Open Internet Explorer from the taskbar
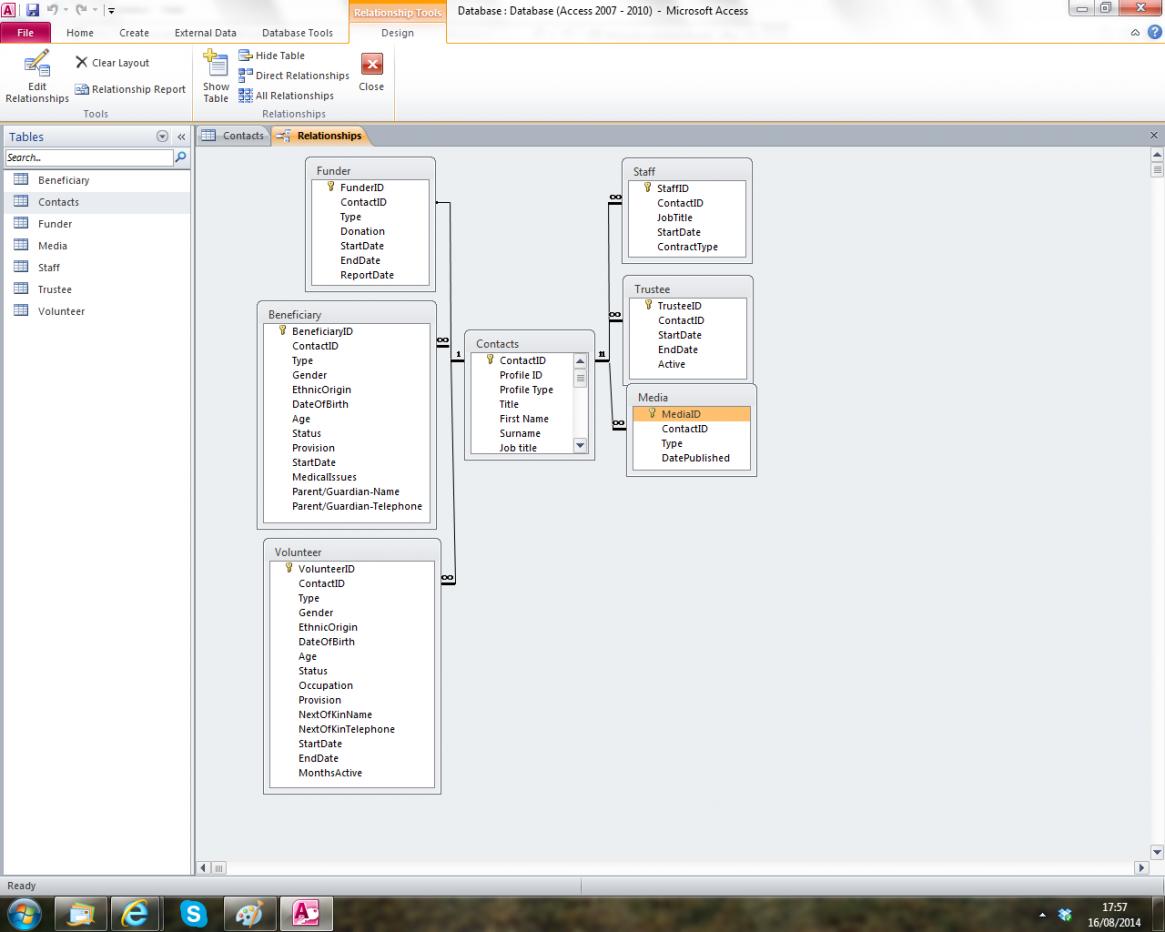Viewport: 1165px width, 932px height. tap(134, 913)
